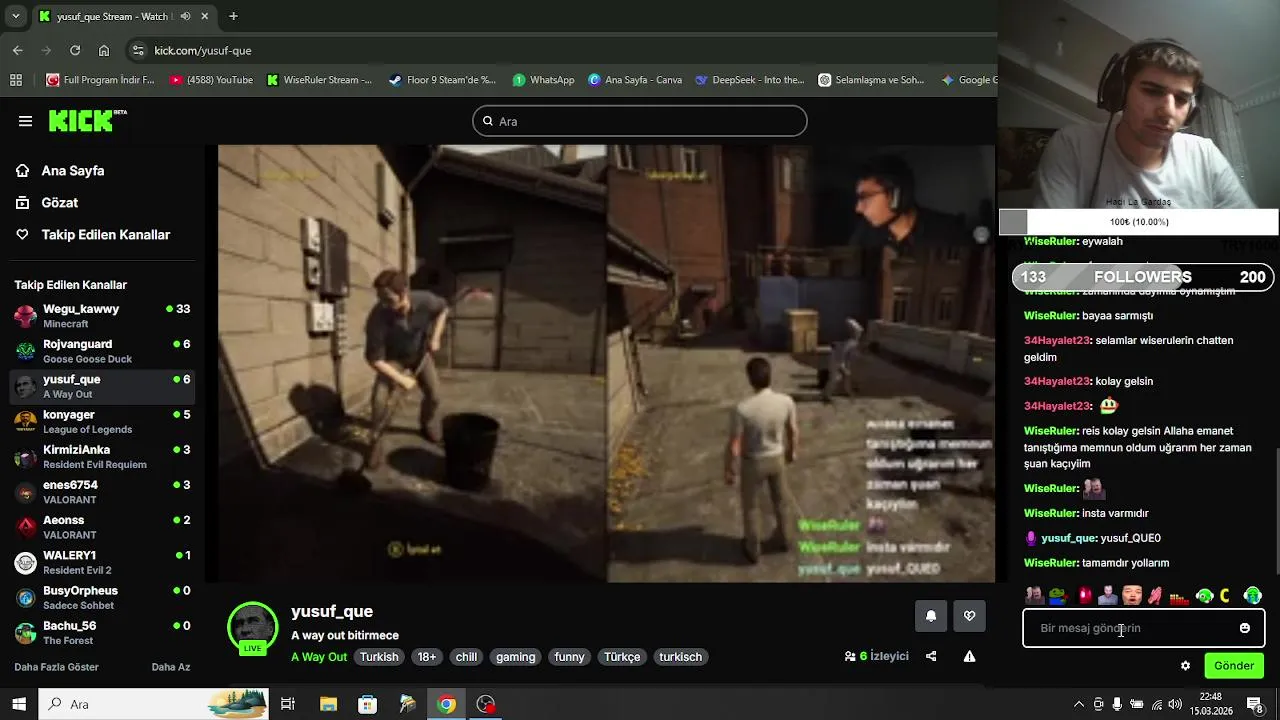The image size is (1280, 720).
Task: Open Rojvanguard channel in followed list
Action: (103, 351)
